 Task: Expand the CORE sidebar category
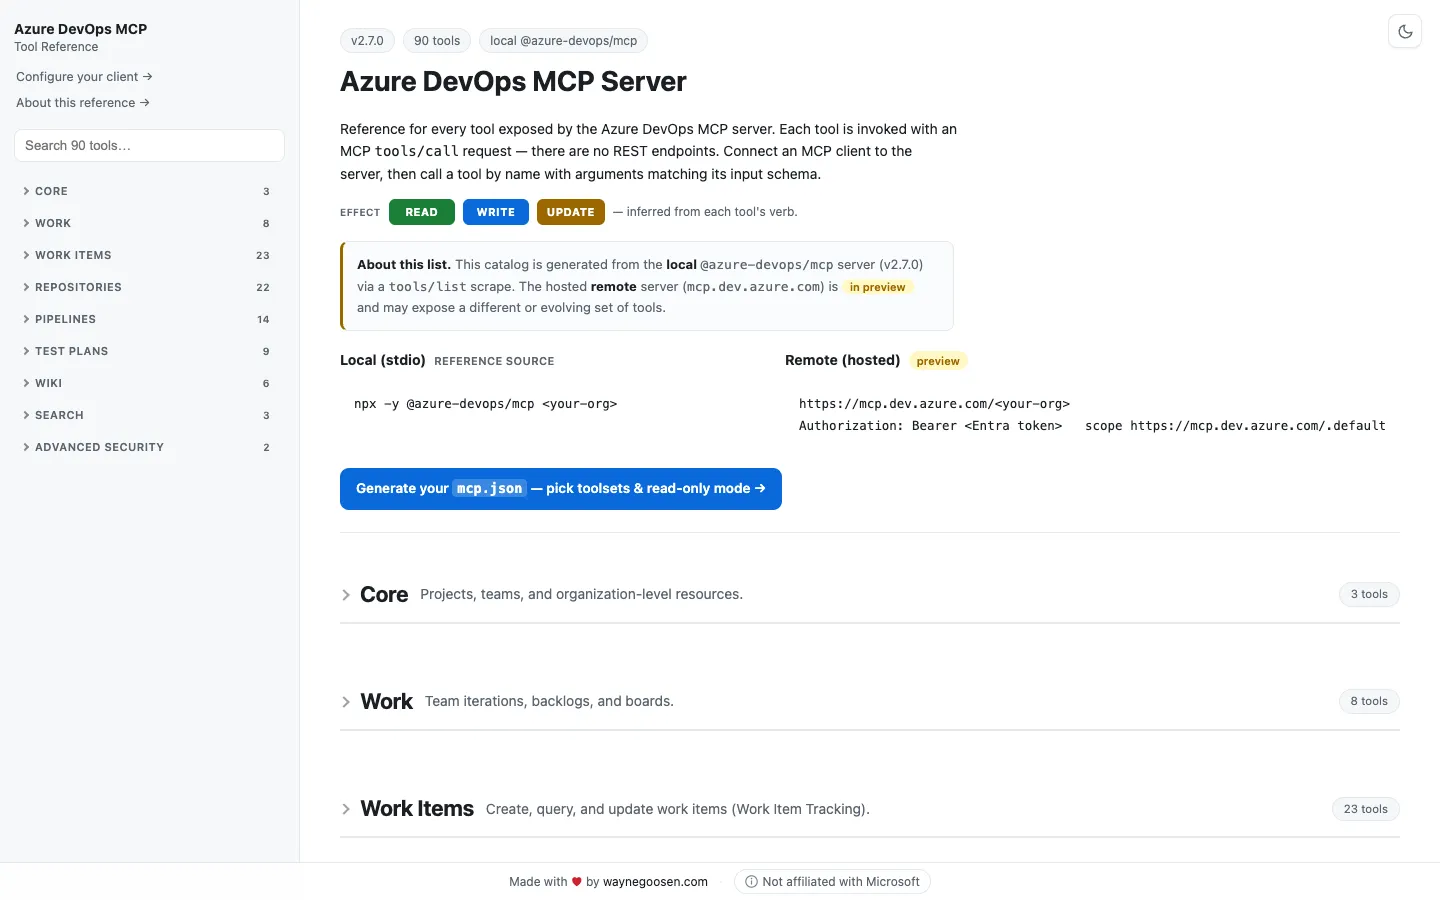(149, 191)
